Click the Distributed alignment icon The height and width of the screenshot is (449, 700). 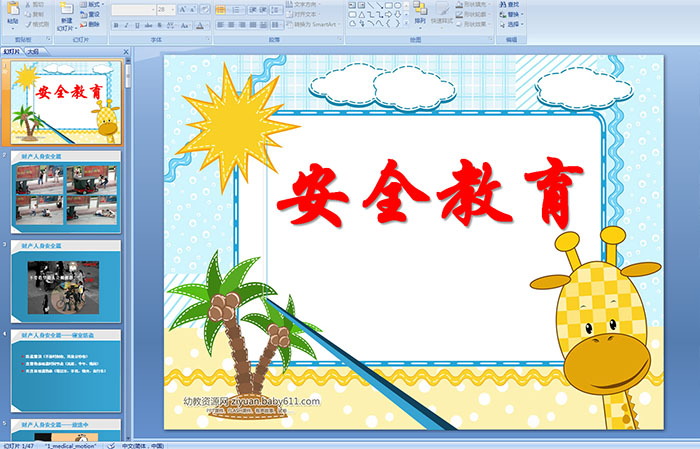coord(263,25)
